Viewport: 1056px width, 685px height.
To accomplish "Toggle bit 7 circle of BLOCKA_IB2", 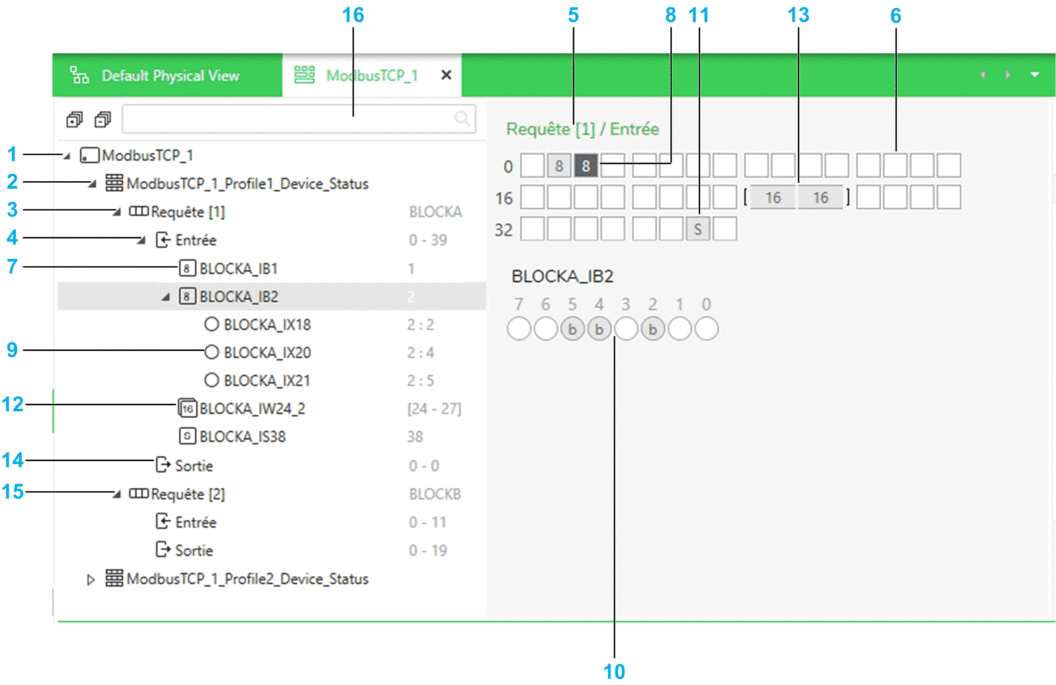I will tap(519, 329).
